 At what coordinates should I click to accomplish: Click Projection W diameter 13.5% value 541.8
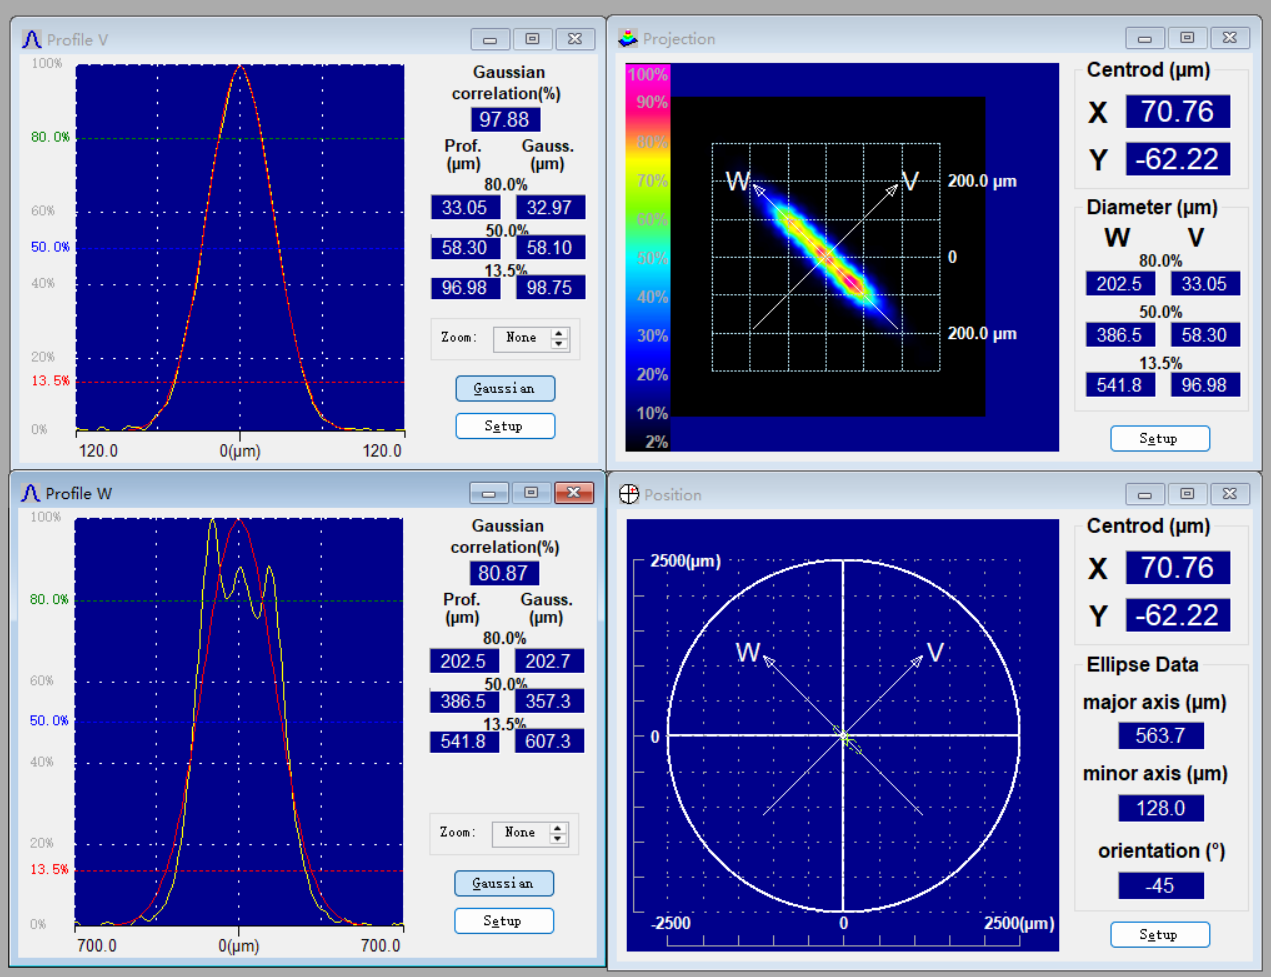pyautogui.click(x=1120, y=385)
